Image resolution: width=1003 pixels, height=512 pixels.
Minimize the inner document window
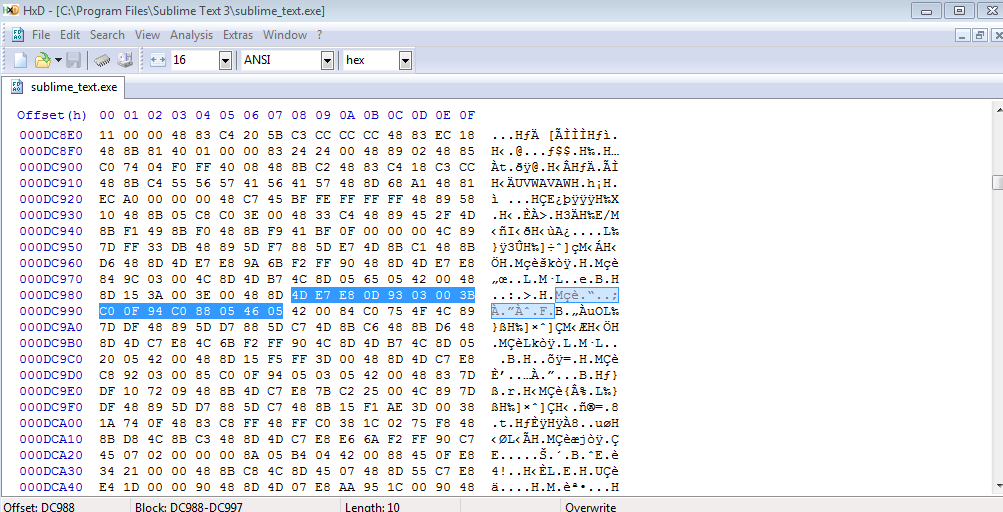963,35
